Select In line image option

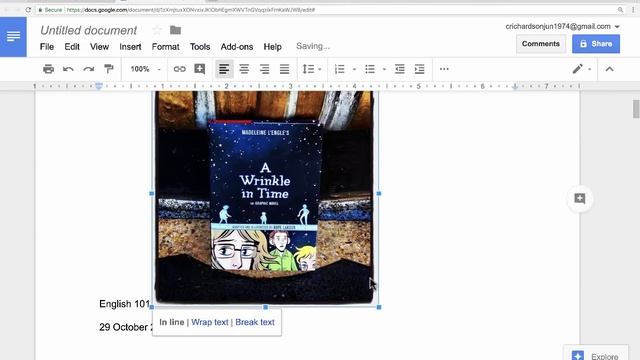click(x=171, y=322)
